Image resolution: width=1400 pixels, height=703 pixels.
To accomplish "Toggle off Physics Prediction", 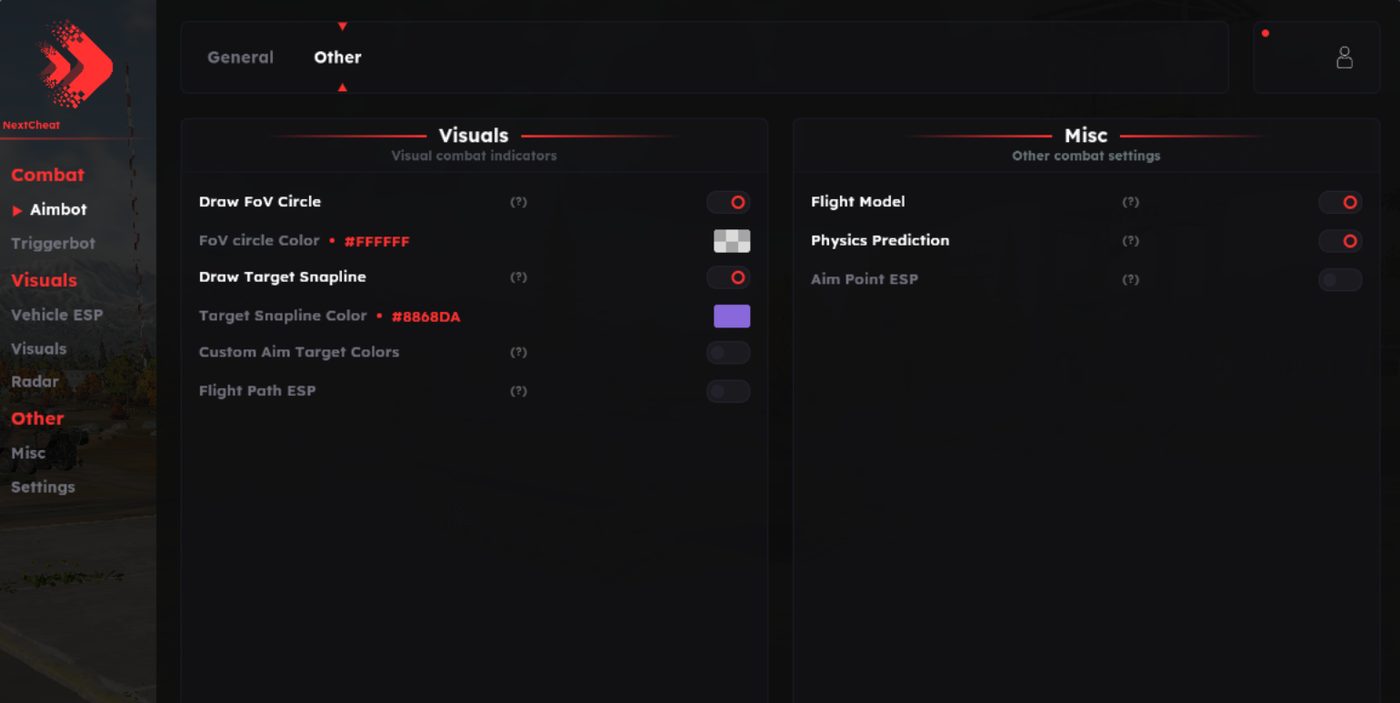I will (x=1340, y=241).
